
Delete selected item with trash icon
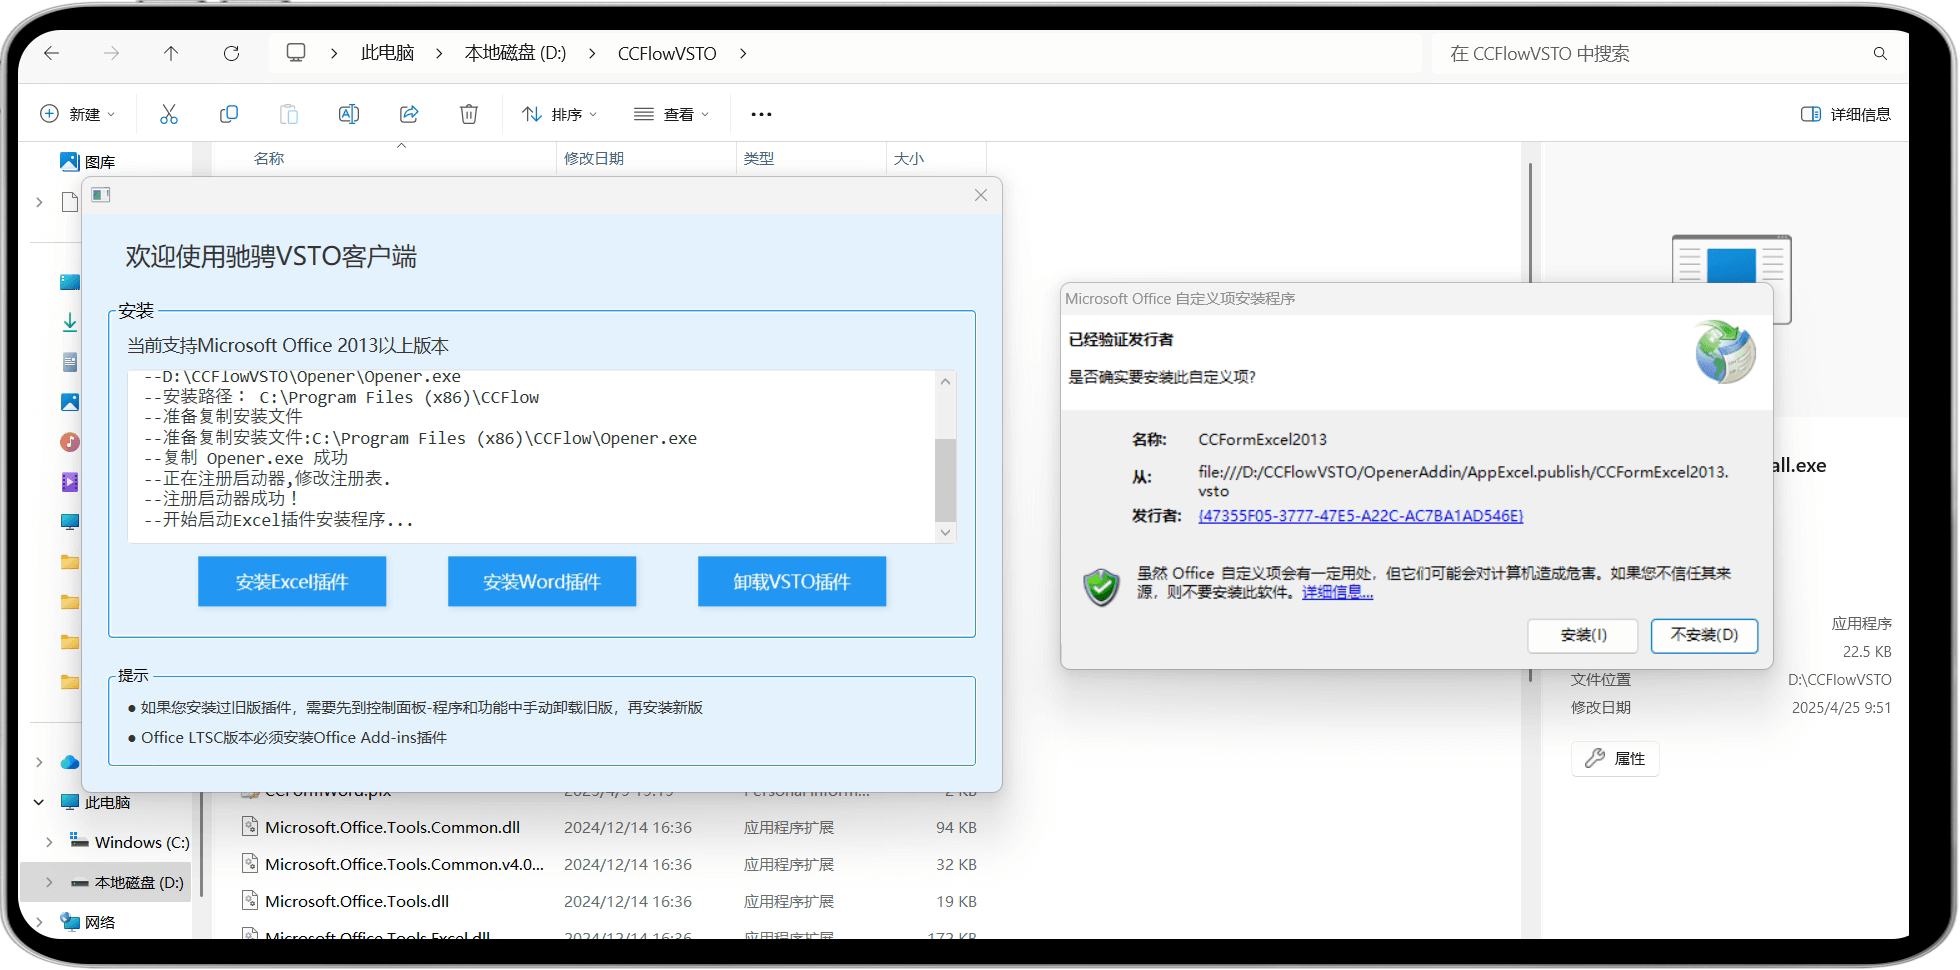pos(469,114)
